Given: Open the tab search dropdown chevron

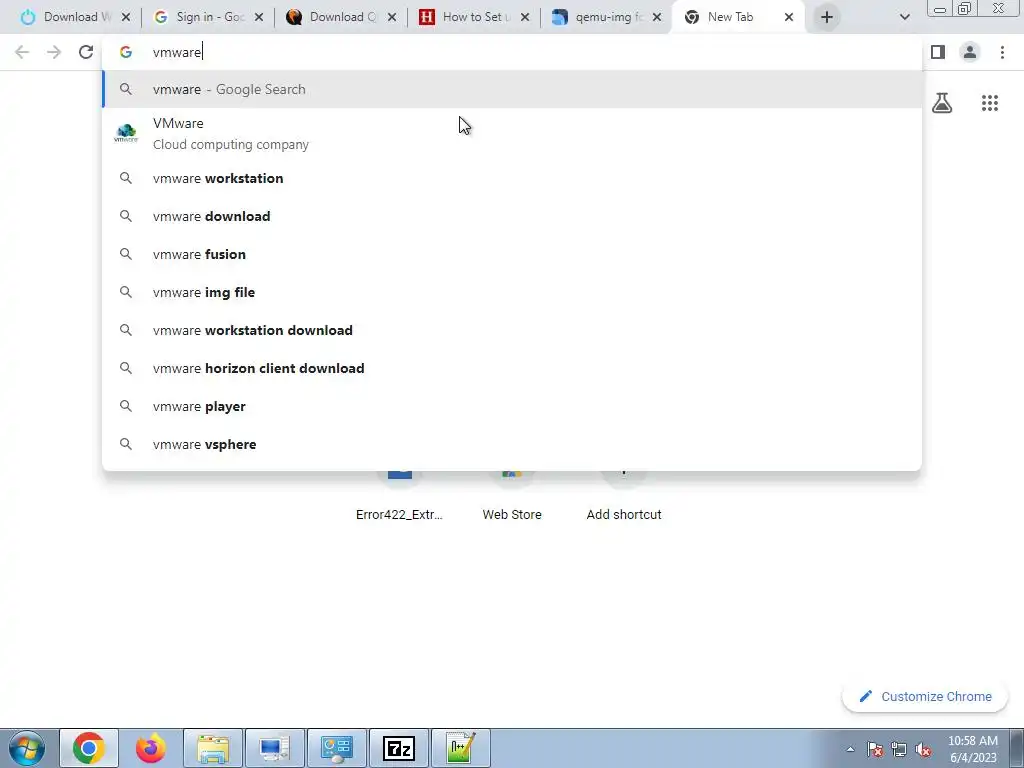Looking at the screenshot, I should pos(904,18).
